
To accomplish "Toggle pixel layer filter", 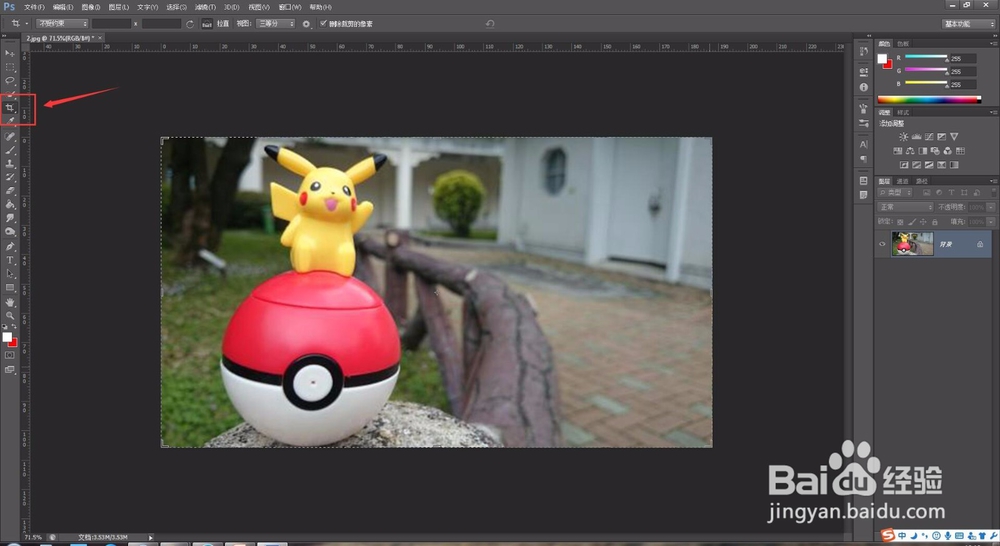I will [927, 192].
